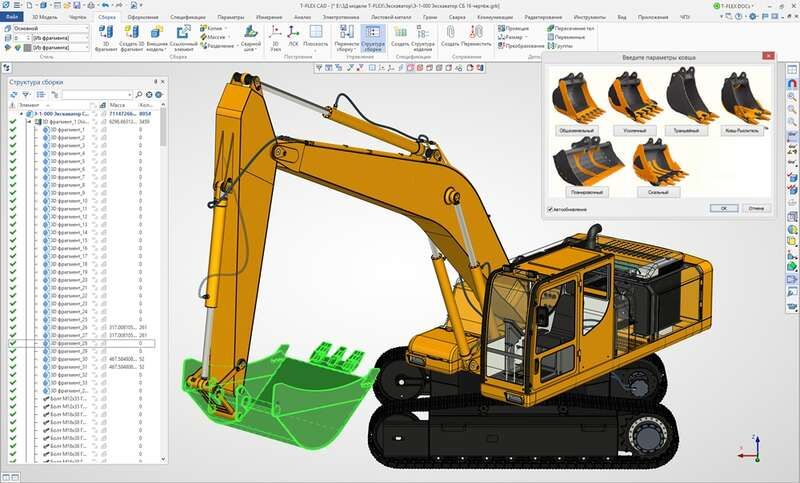Toggle the Автообновление checkbox
This screenshot has height=483, width=800.
550,209
